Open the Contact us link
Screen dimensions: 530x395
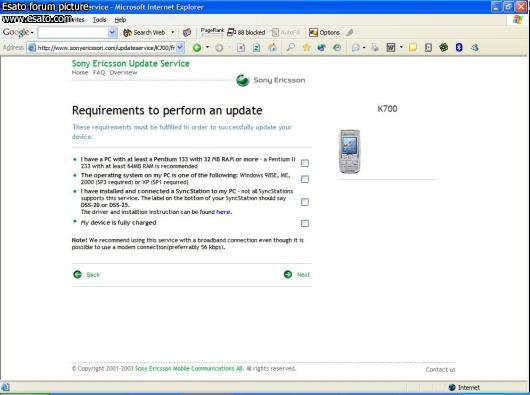point(440,369)
